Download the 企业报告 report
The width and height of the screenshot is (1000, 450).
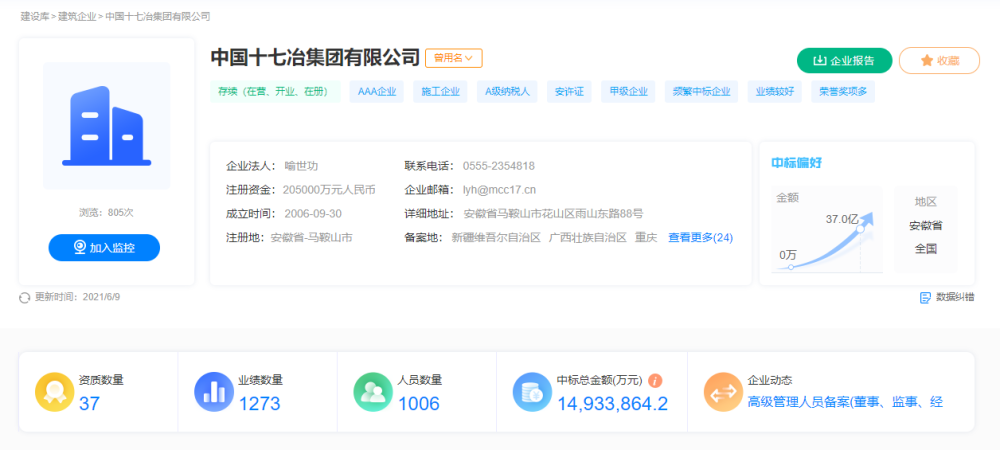tap(844, 61)
